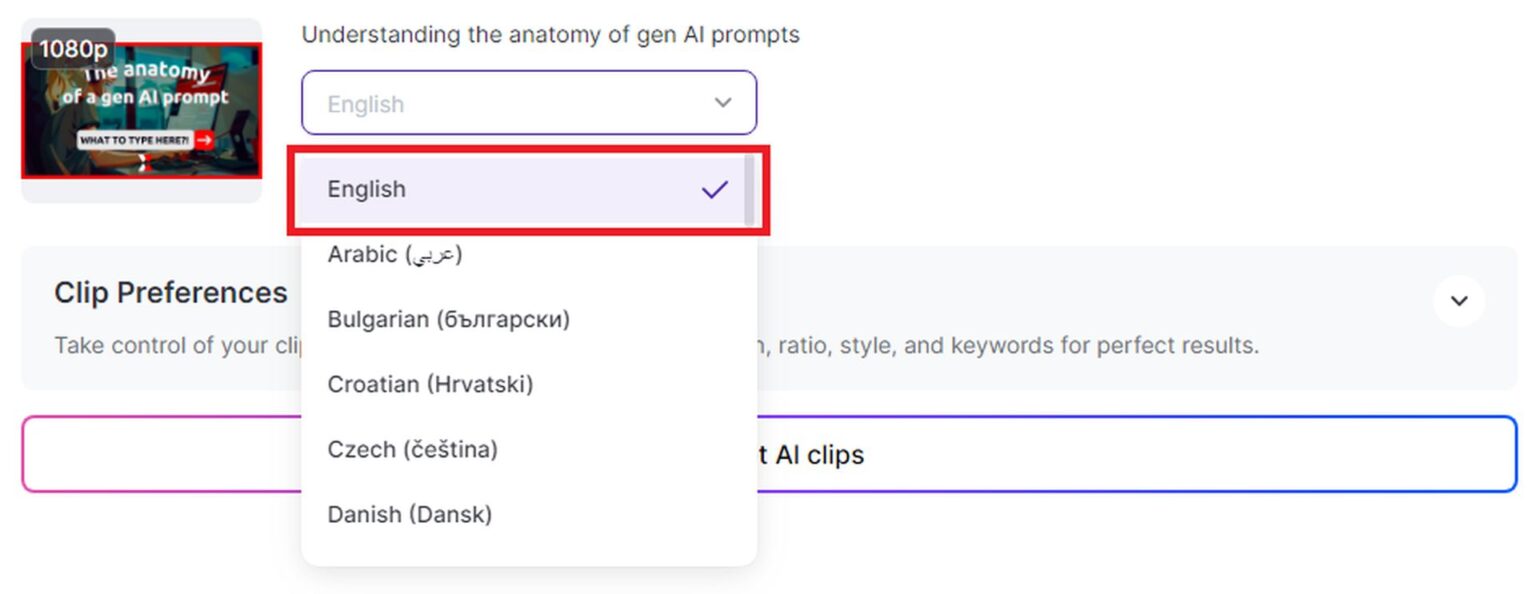Click the title Understanding the anatomy of gen AI prompts
1536x594 pixels.
(x=551, y=33)
